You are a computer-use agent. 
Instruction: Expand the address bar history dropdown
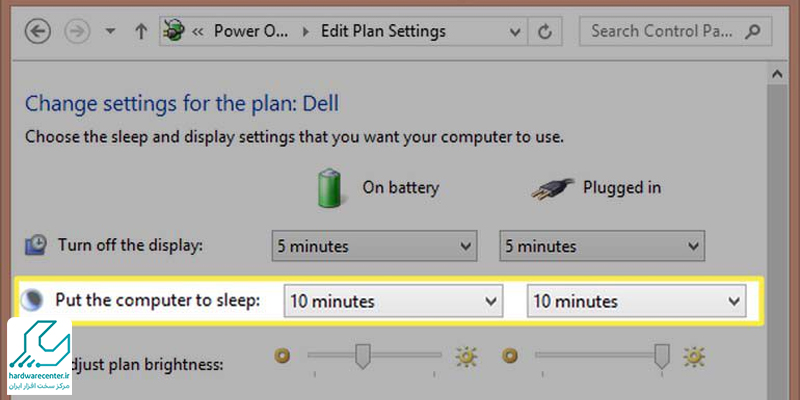point(514,32)
